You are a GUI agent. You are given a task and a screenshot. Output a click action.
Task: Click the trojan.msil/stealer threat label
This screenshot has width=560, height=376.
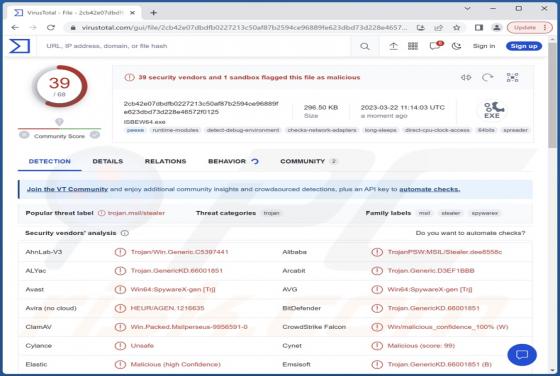[x=136, y=213]
